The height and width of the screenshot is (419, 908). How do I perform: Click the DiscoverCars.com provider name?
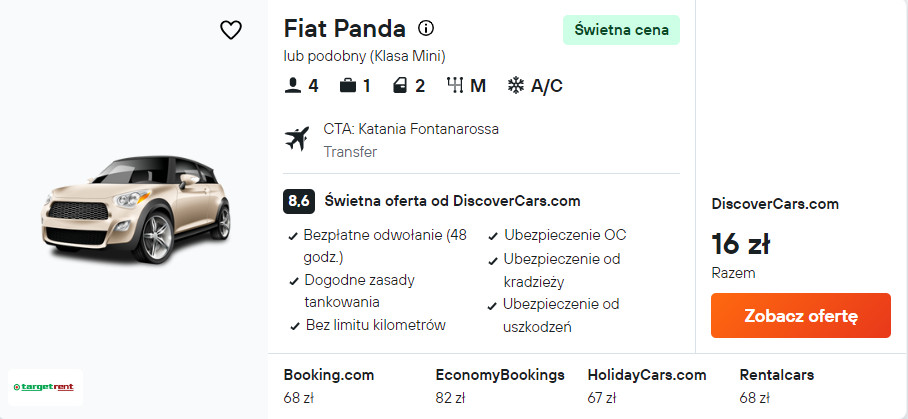tap(774, 204)
